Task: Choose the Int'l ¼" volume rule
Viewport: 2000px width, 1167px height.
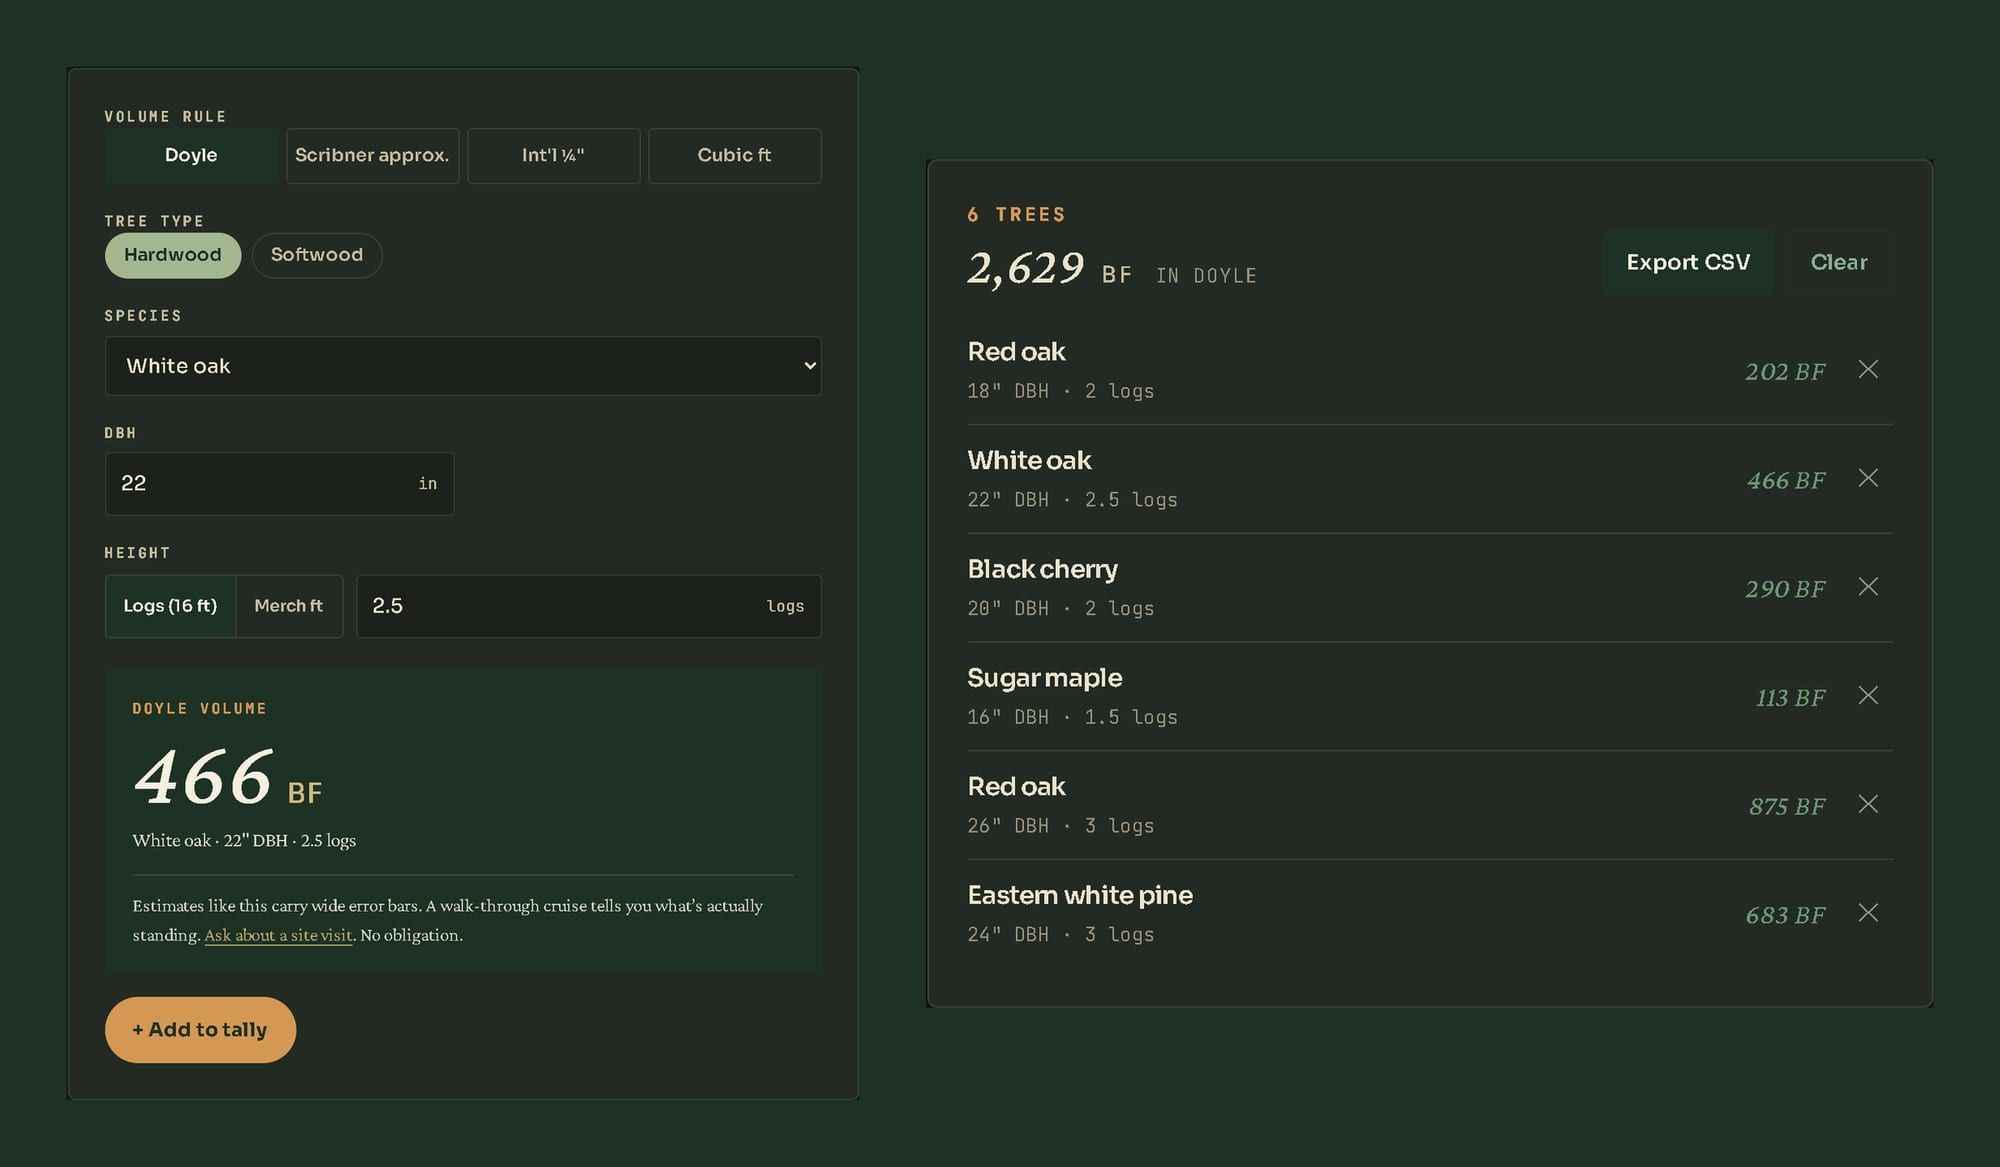Action: click(553, 156)
